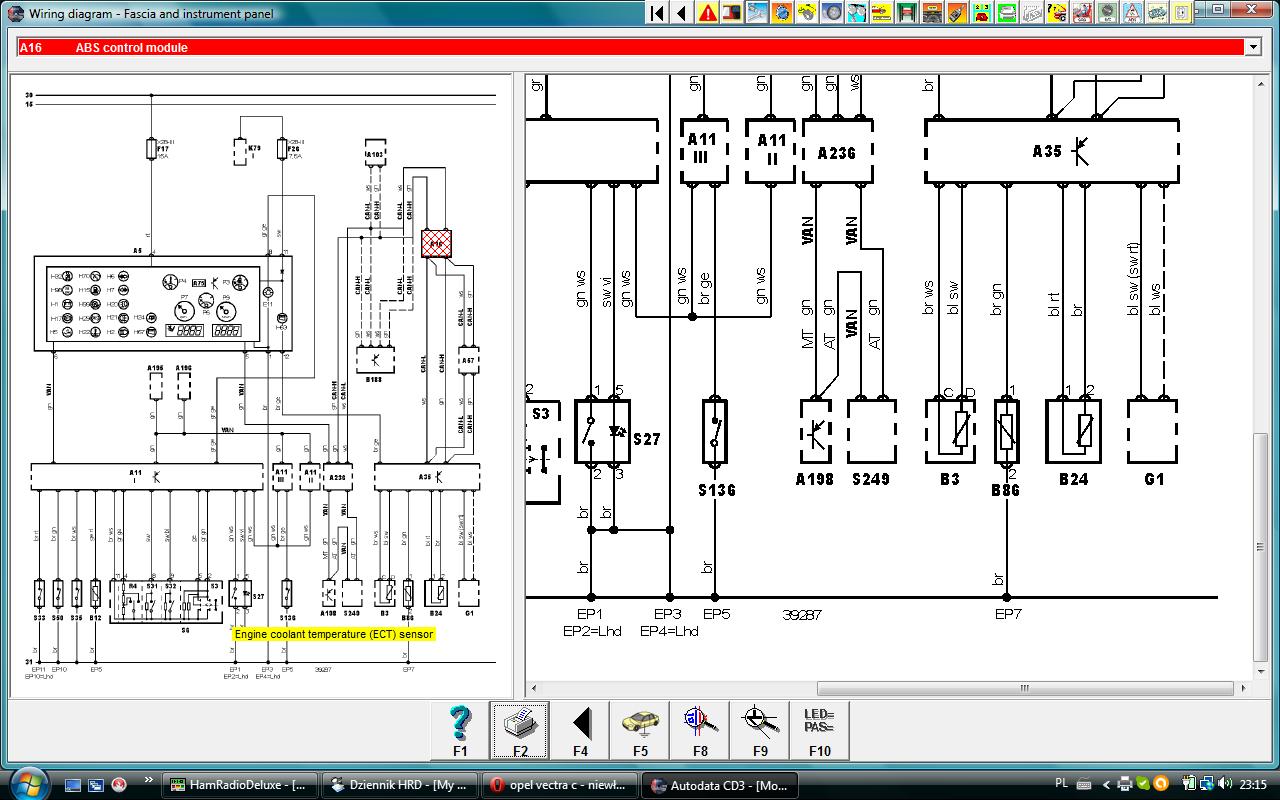
Task: Click the B86 label in enlarged diagram
Action: [1005, 491]
